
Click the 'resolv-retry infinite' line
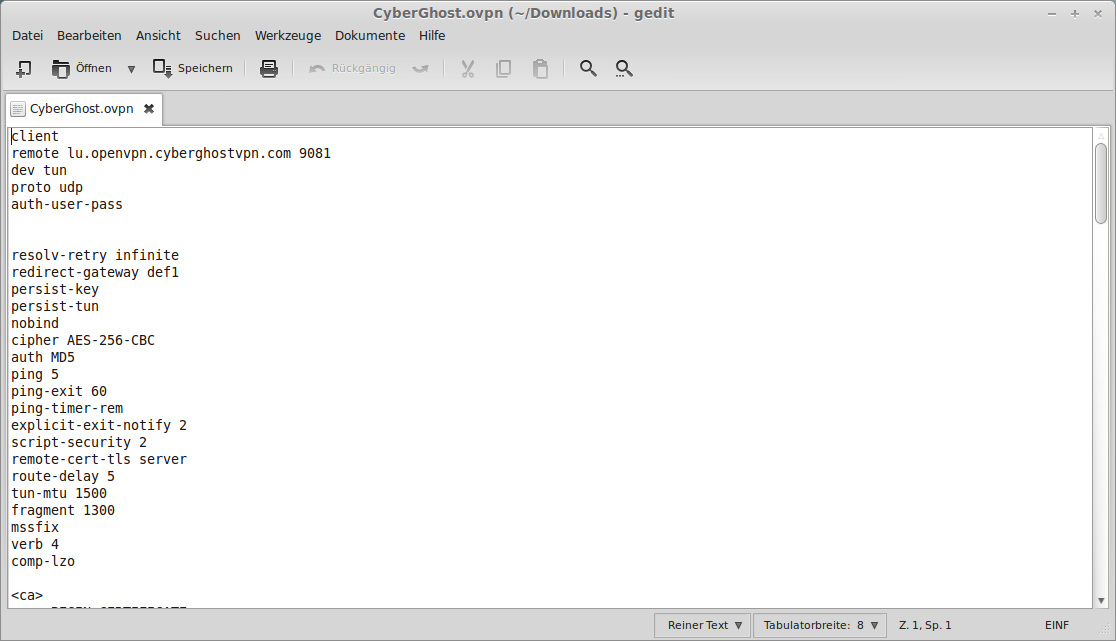click(95, 255)
